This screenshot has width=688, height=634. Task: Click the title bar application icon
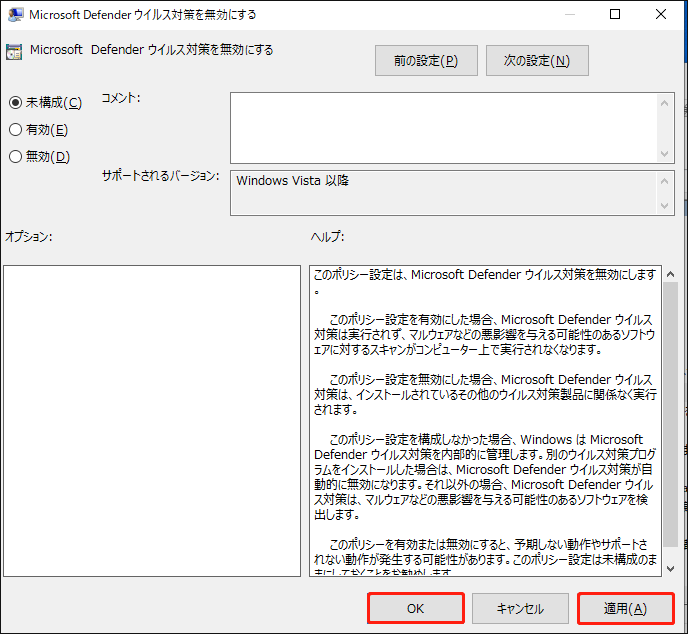(x=15, y=14)
